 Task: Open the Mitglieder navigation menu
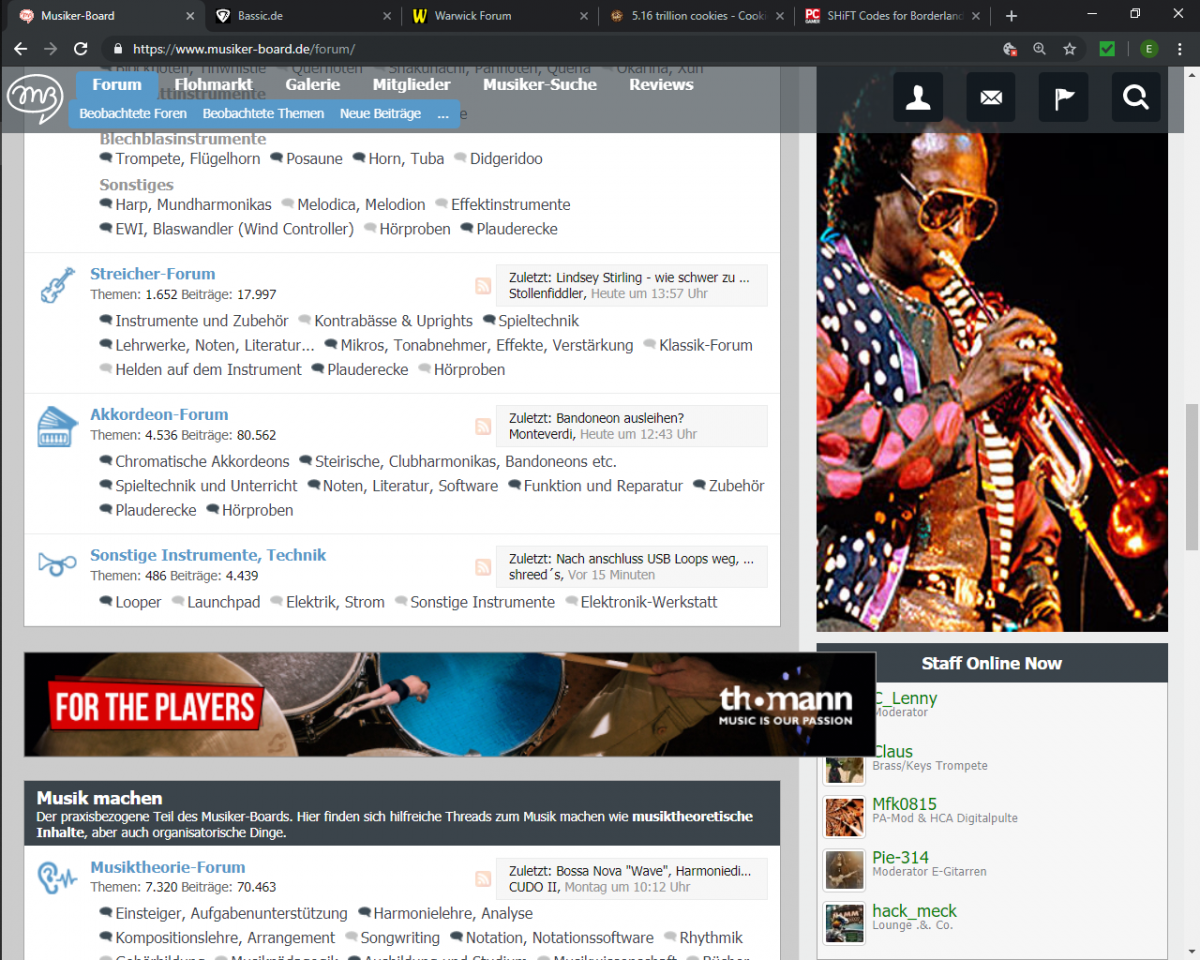click(412, 85)
